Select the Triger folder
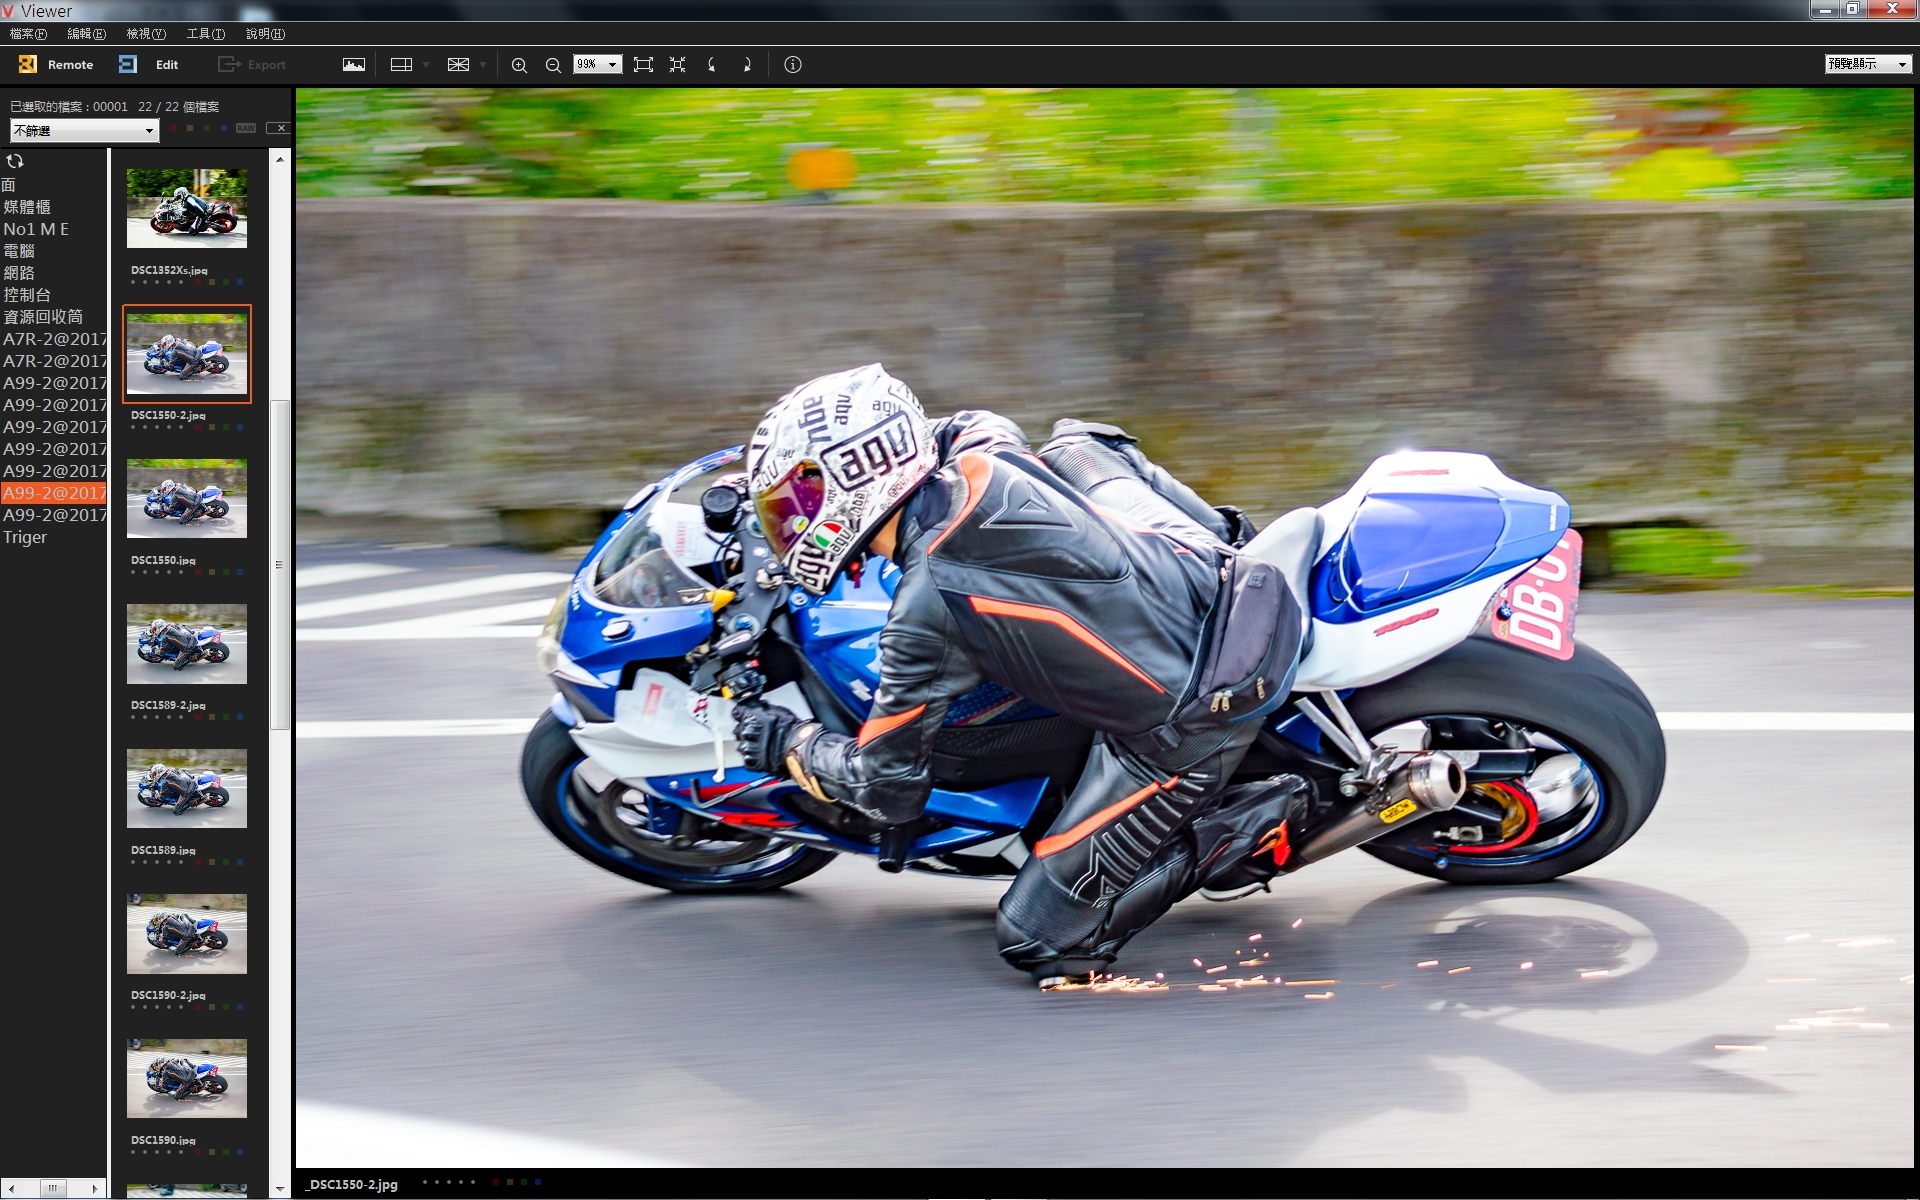Screen dimensions: 1920x1200 coord(25,537)
